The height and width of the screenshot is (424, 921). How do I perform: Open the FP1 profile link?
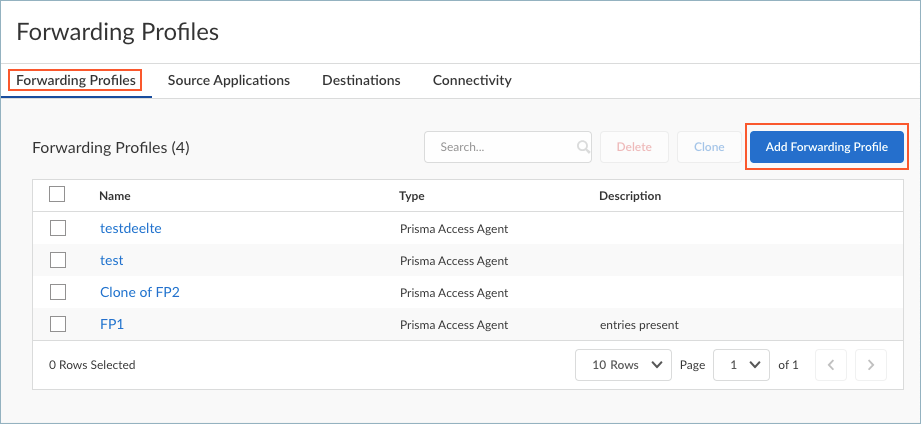[x=112, y=324]
